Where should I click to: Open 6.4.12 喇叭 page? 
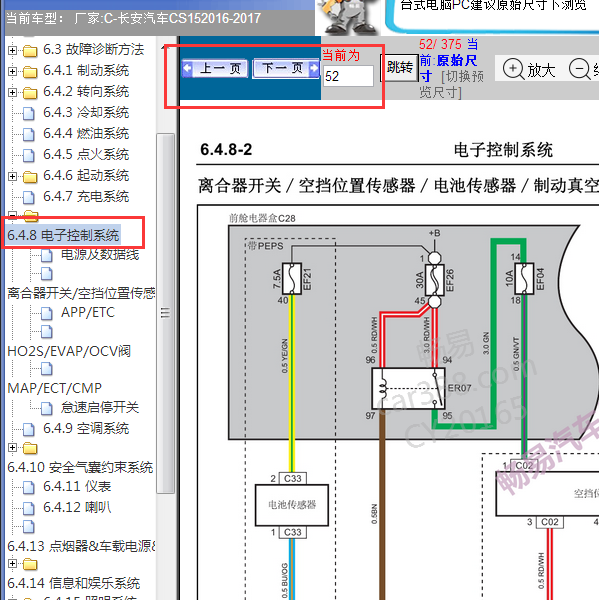(77, 507)
